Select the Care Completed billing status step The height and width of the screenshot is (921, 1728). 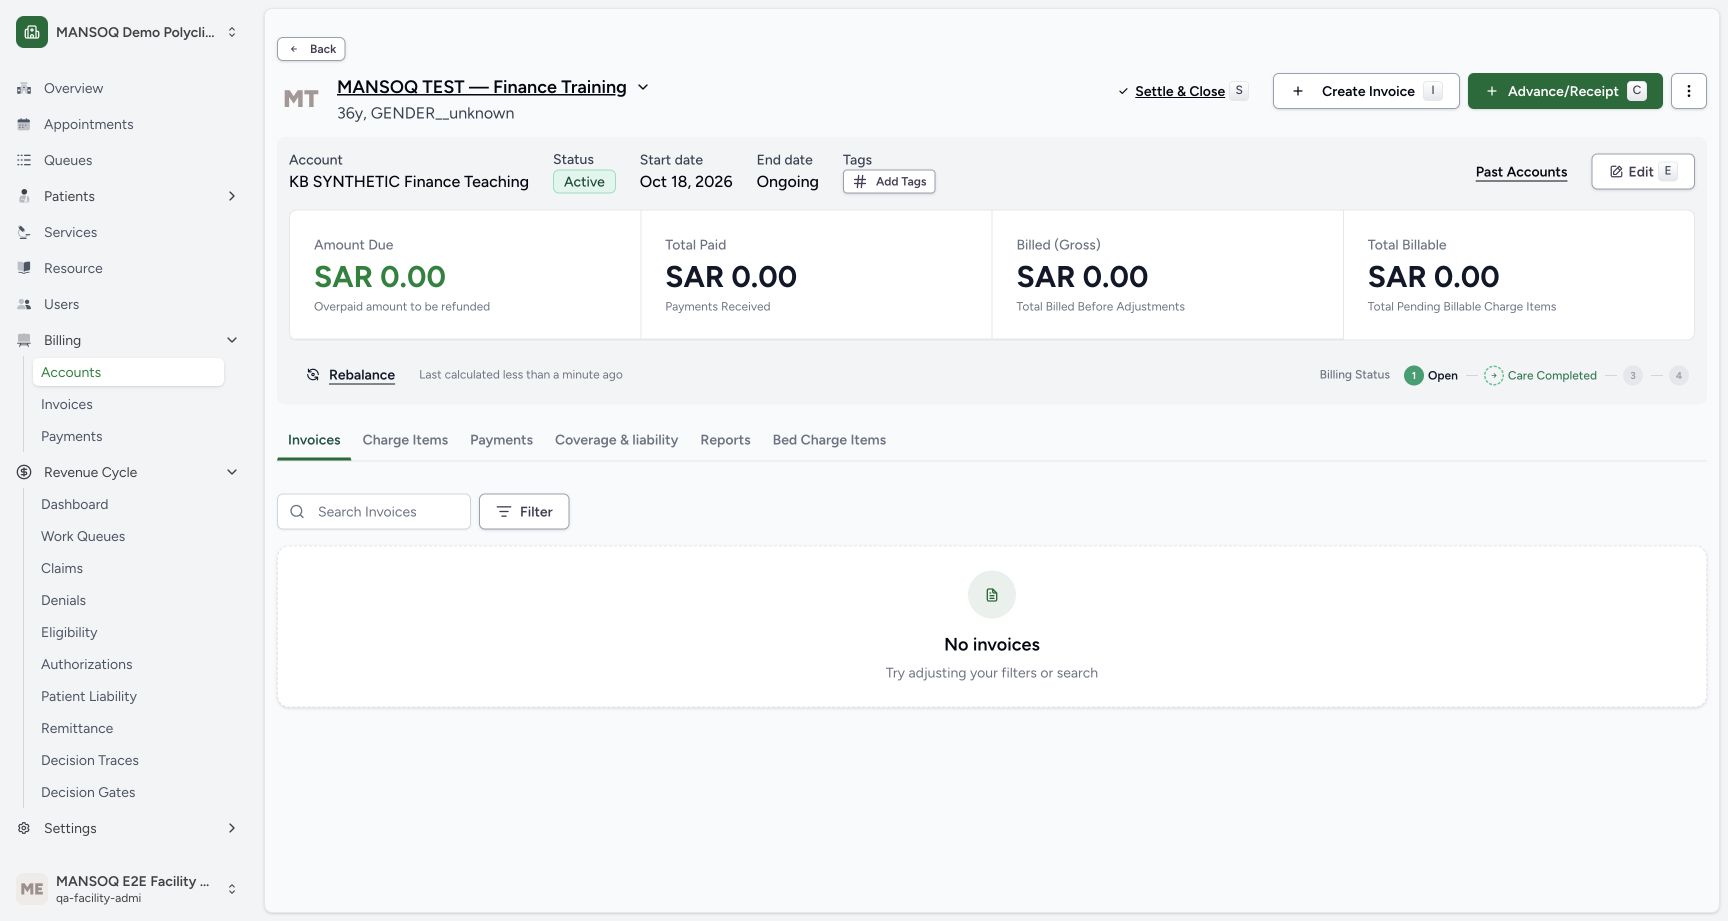pos(1540,376)
